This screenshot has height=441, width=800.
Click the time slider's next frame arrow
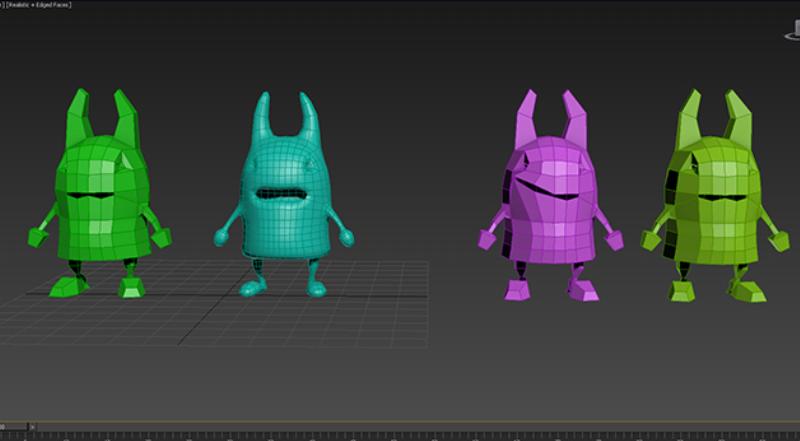(x=33, y=426)
